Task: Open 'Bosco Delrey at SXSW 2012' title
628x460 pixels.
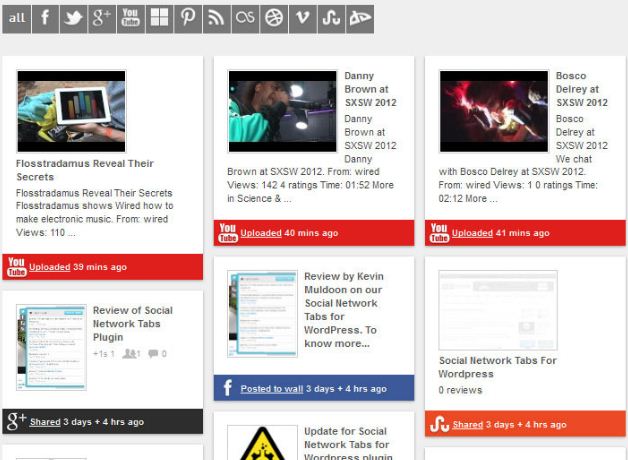Action: coord(582,89)
